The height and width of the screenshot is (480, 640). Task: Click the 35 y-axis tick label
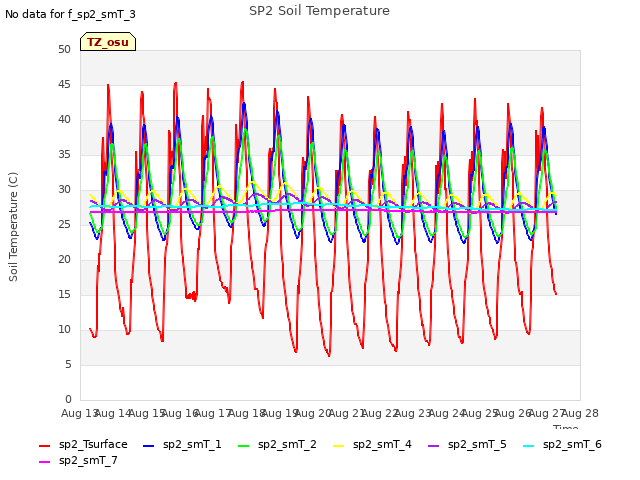tap(64, 154)
